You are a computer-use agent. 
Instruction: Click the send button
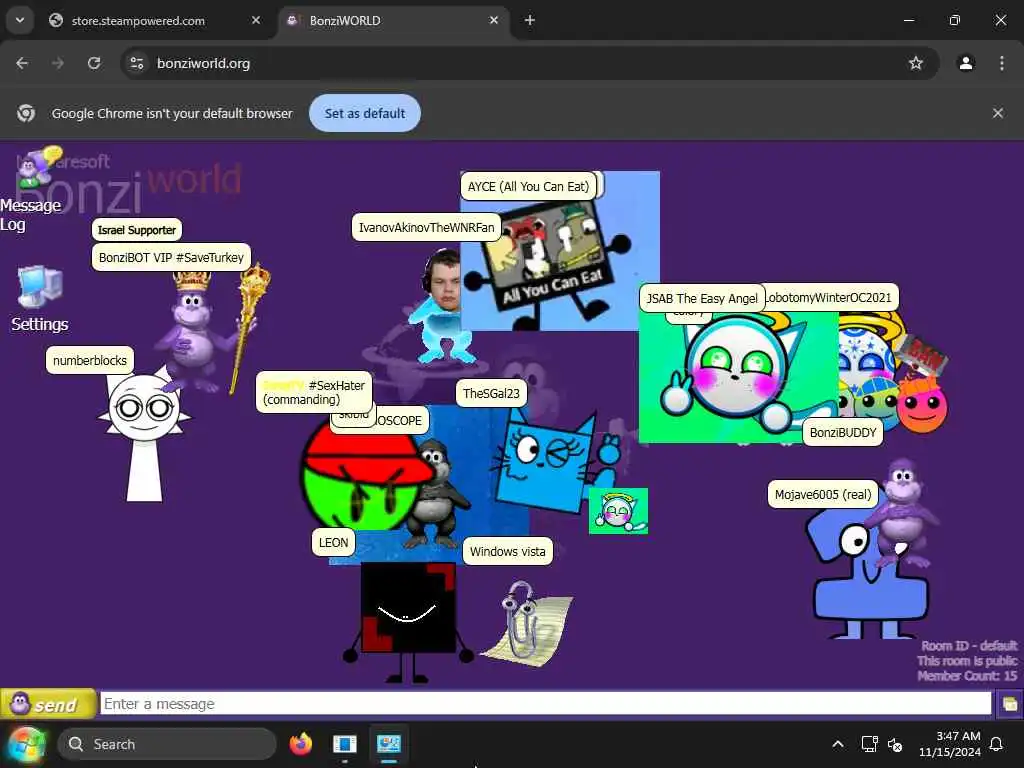tap(48, 704)
